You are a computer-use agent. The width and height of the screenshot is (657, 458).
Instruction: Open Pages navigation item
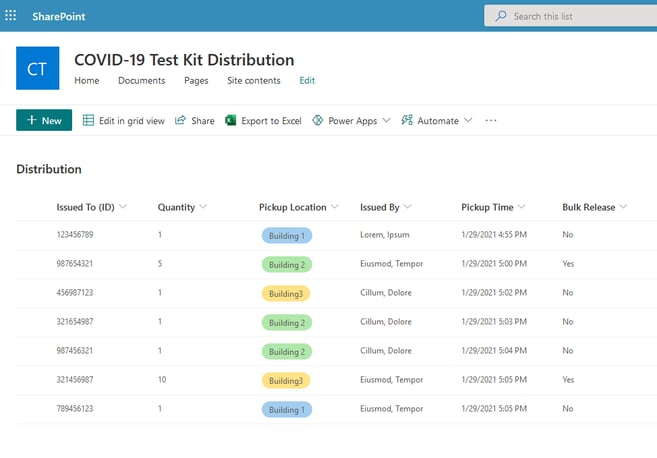[x=196, y=81]
